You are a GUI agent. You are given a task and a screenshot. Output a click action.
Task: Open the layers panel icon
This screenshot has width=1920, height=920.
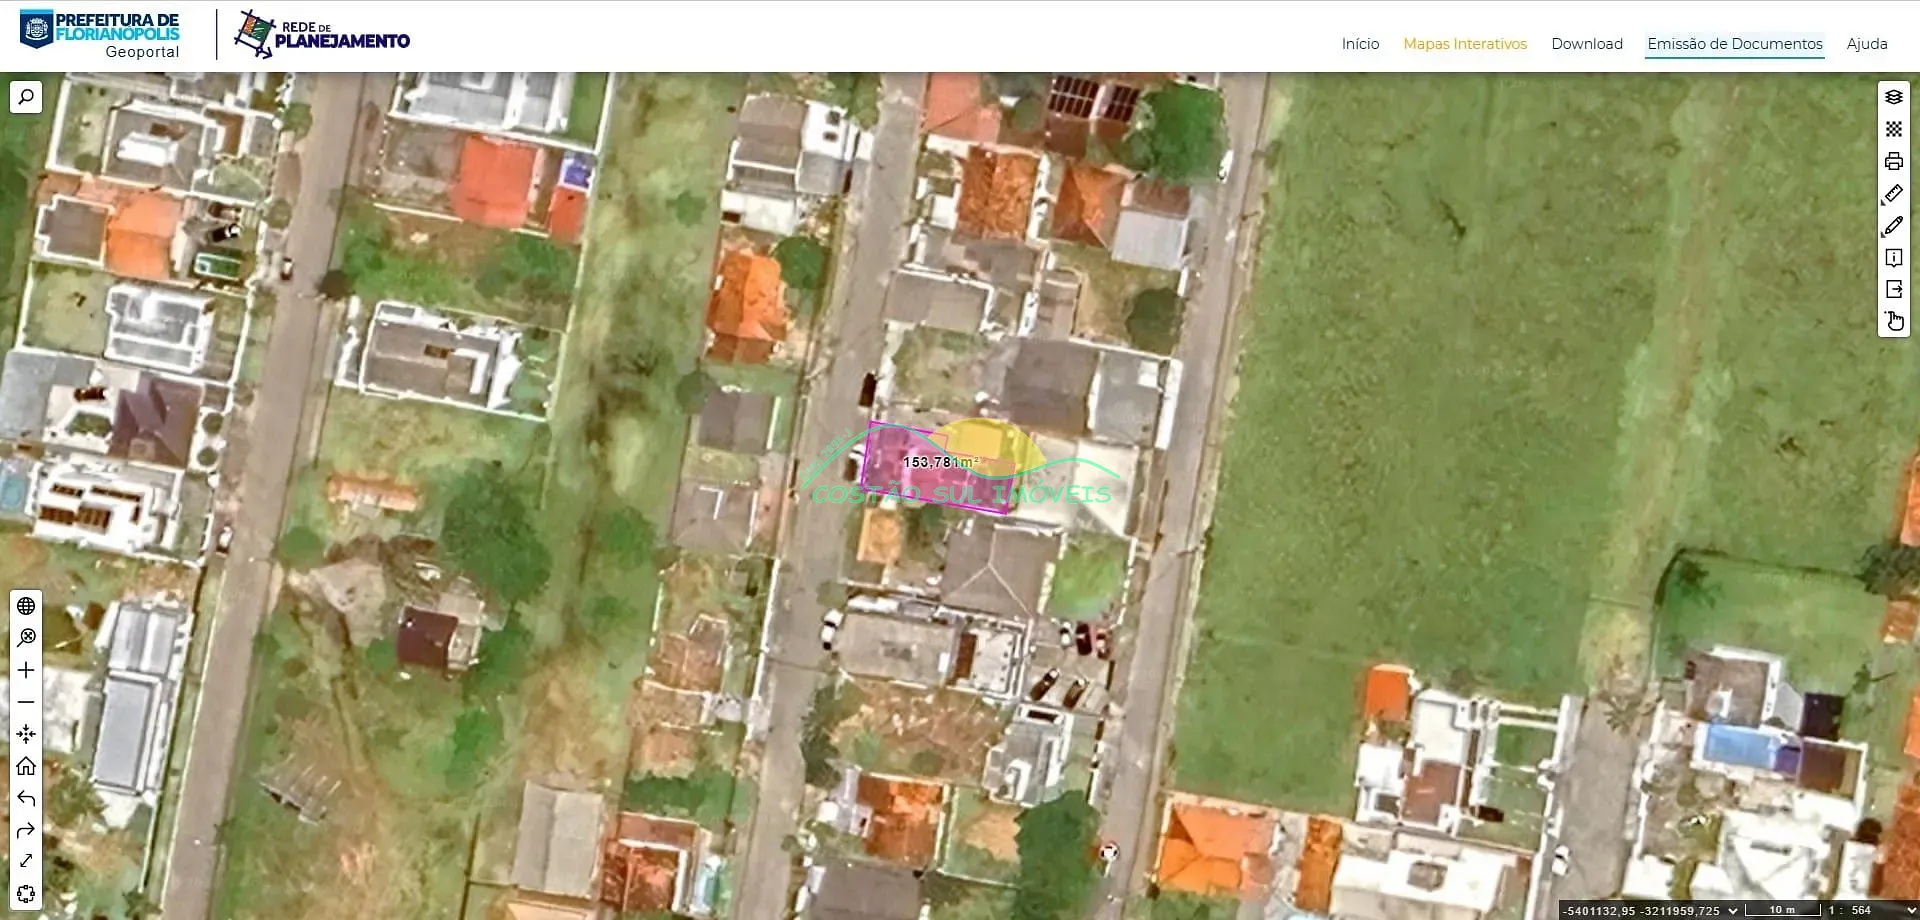pyautogui.click(x=1893, y=97)
